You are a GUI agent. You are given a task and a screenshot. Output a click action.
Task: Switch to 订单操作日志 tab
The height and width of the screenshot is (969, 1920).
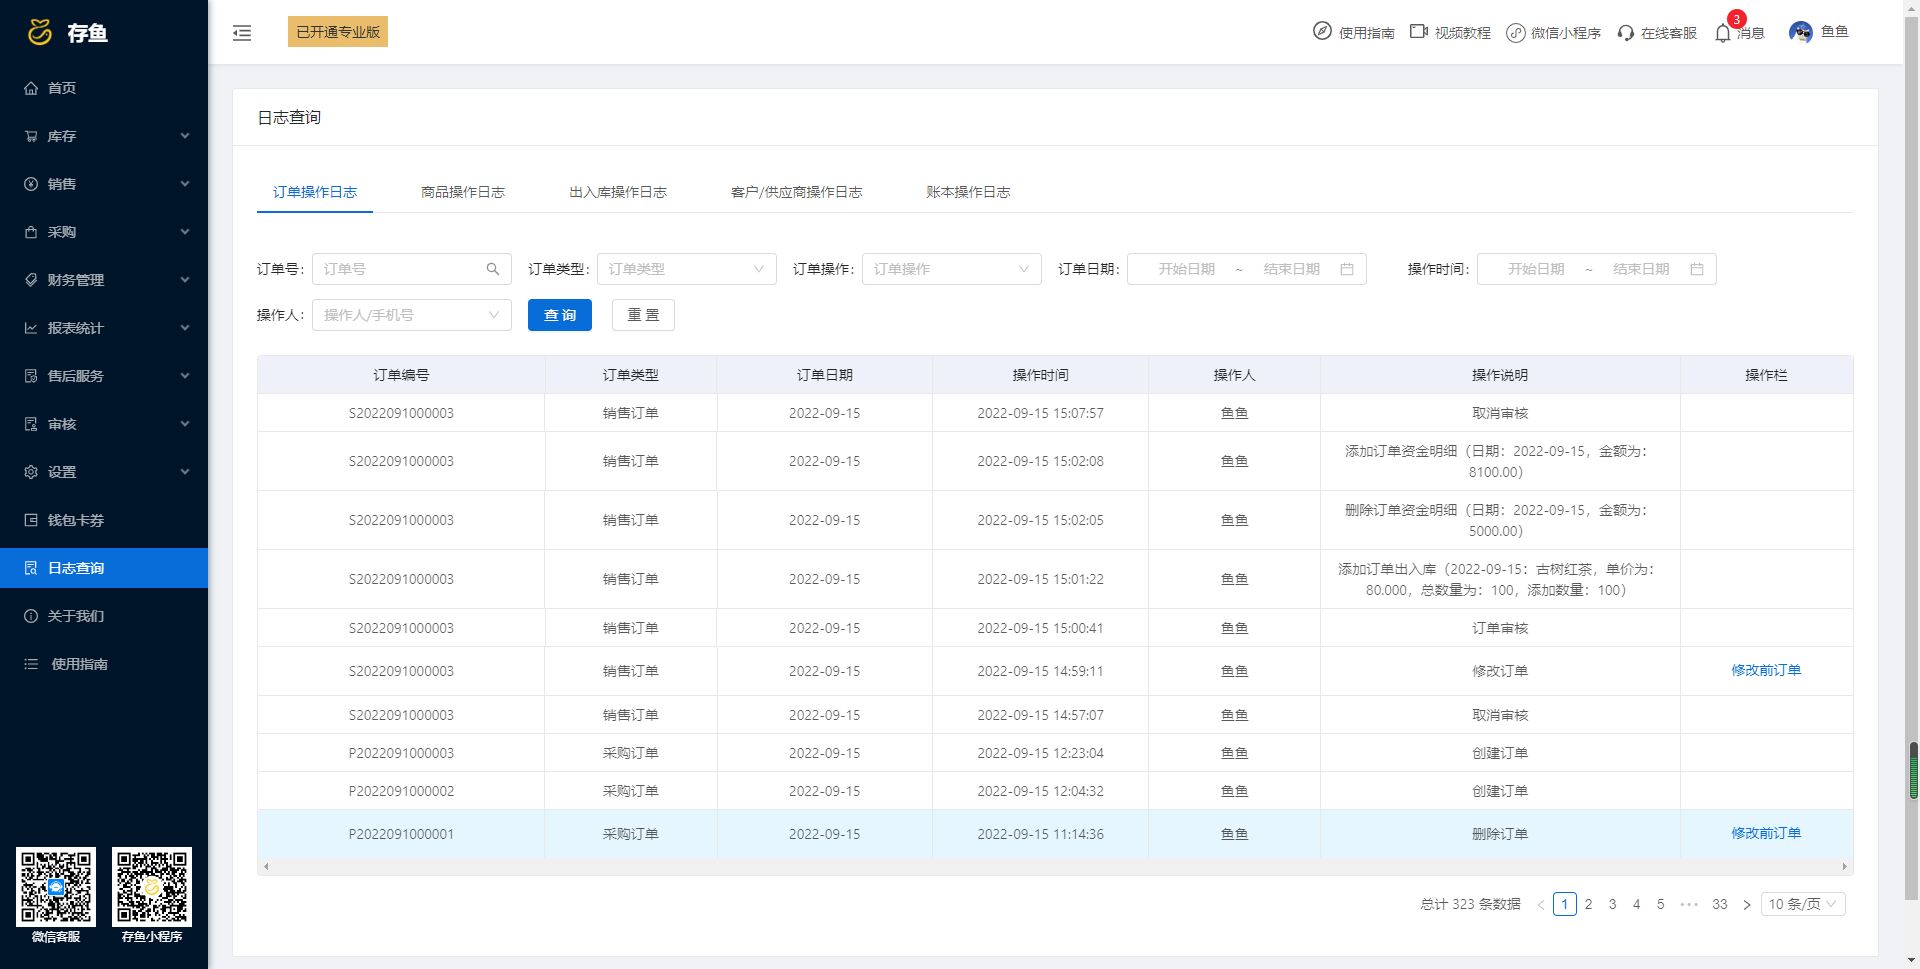point(315,192)
